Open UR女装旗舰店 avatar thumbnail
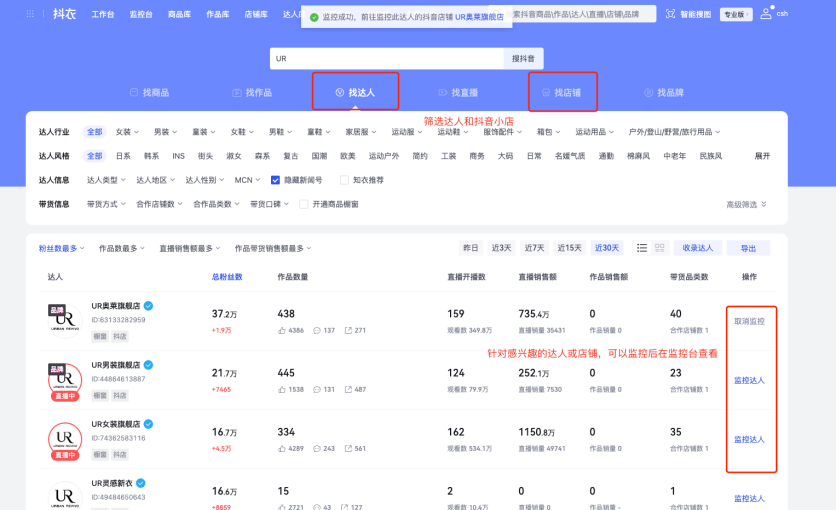The width and height of the screenshot is (836, 510). [x=65, y=440]
